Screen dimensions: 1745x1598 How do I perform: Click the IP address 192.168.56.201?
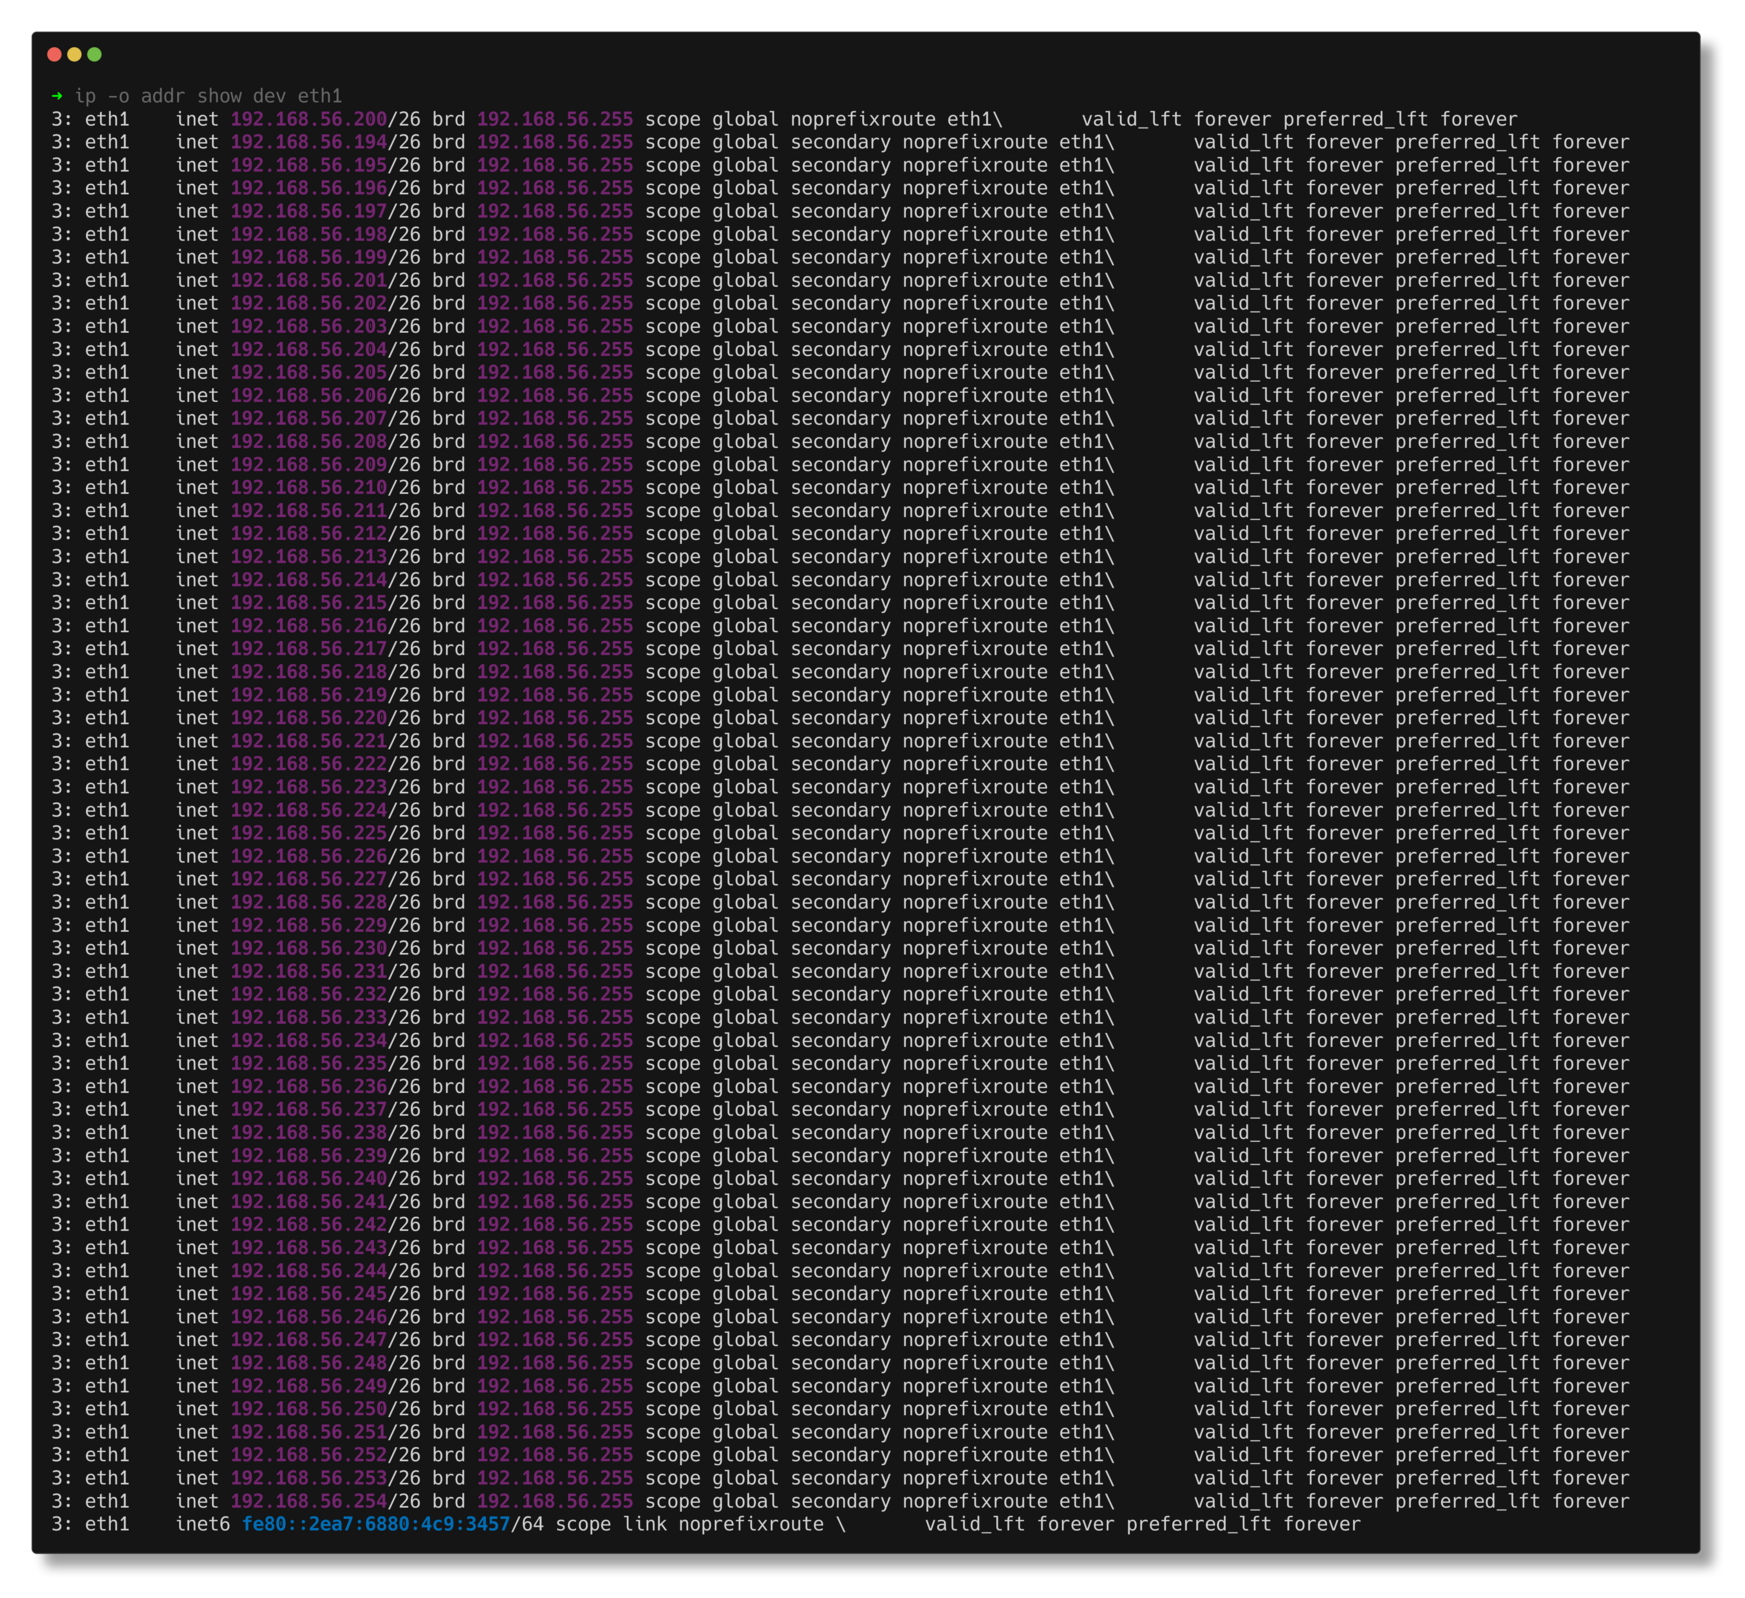coord(308,281)
